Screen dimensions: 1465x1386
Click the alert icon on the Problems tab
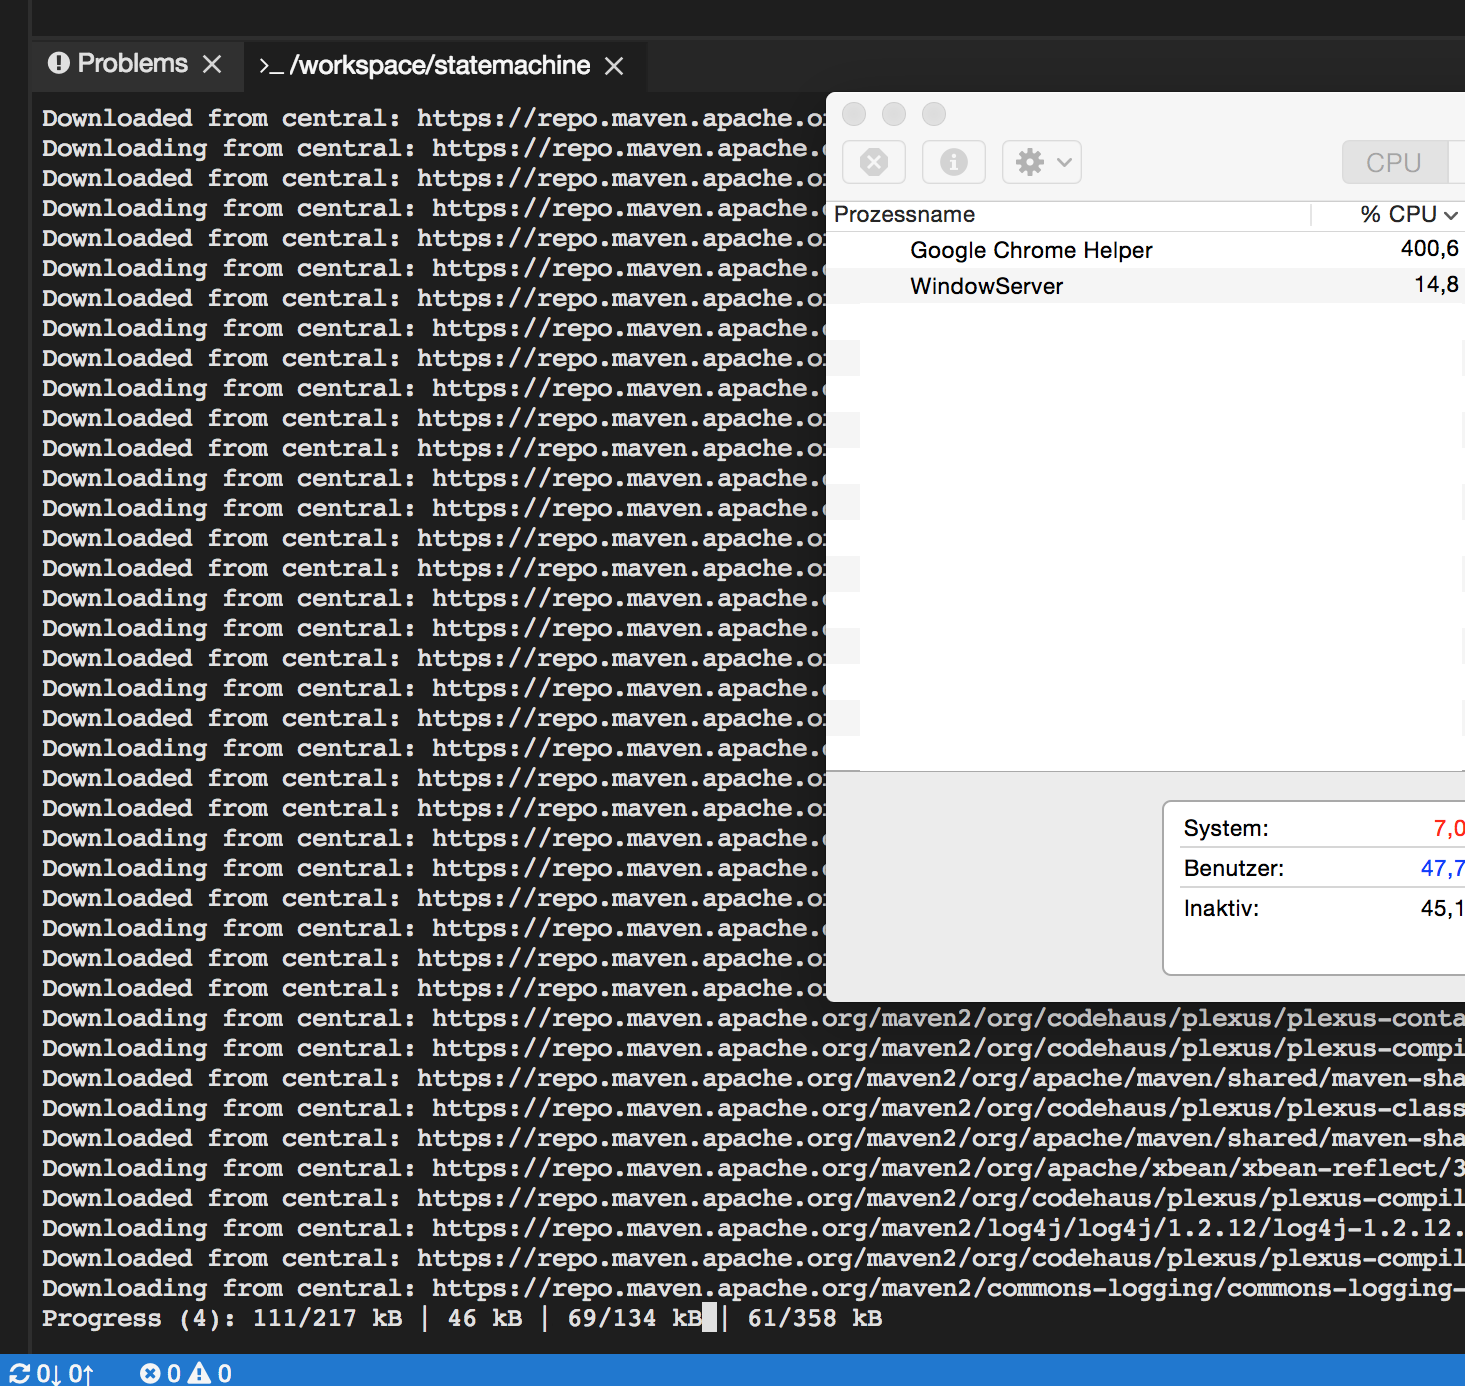tap(59, 63)
